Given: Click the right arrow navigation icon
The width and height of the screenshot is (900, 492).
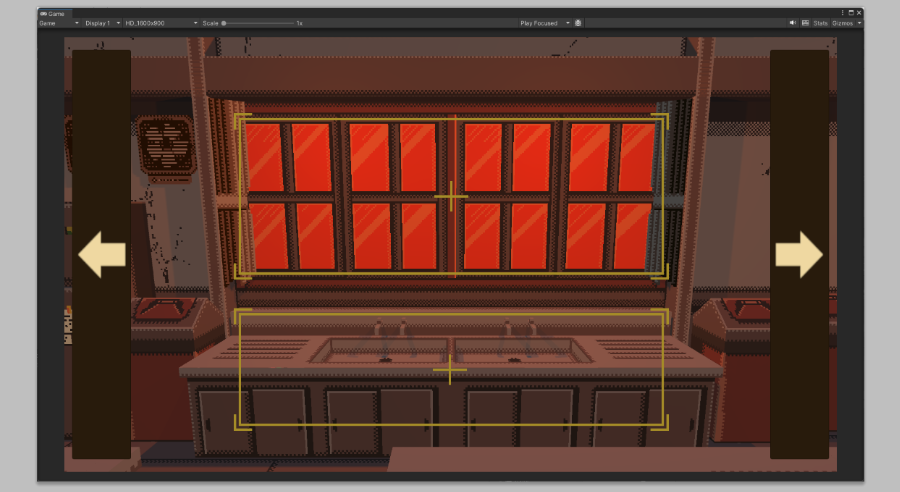Looking at the screenshot, I should click(x=798, y=255).
